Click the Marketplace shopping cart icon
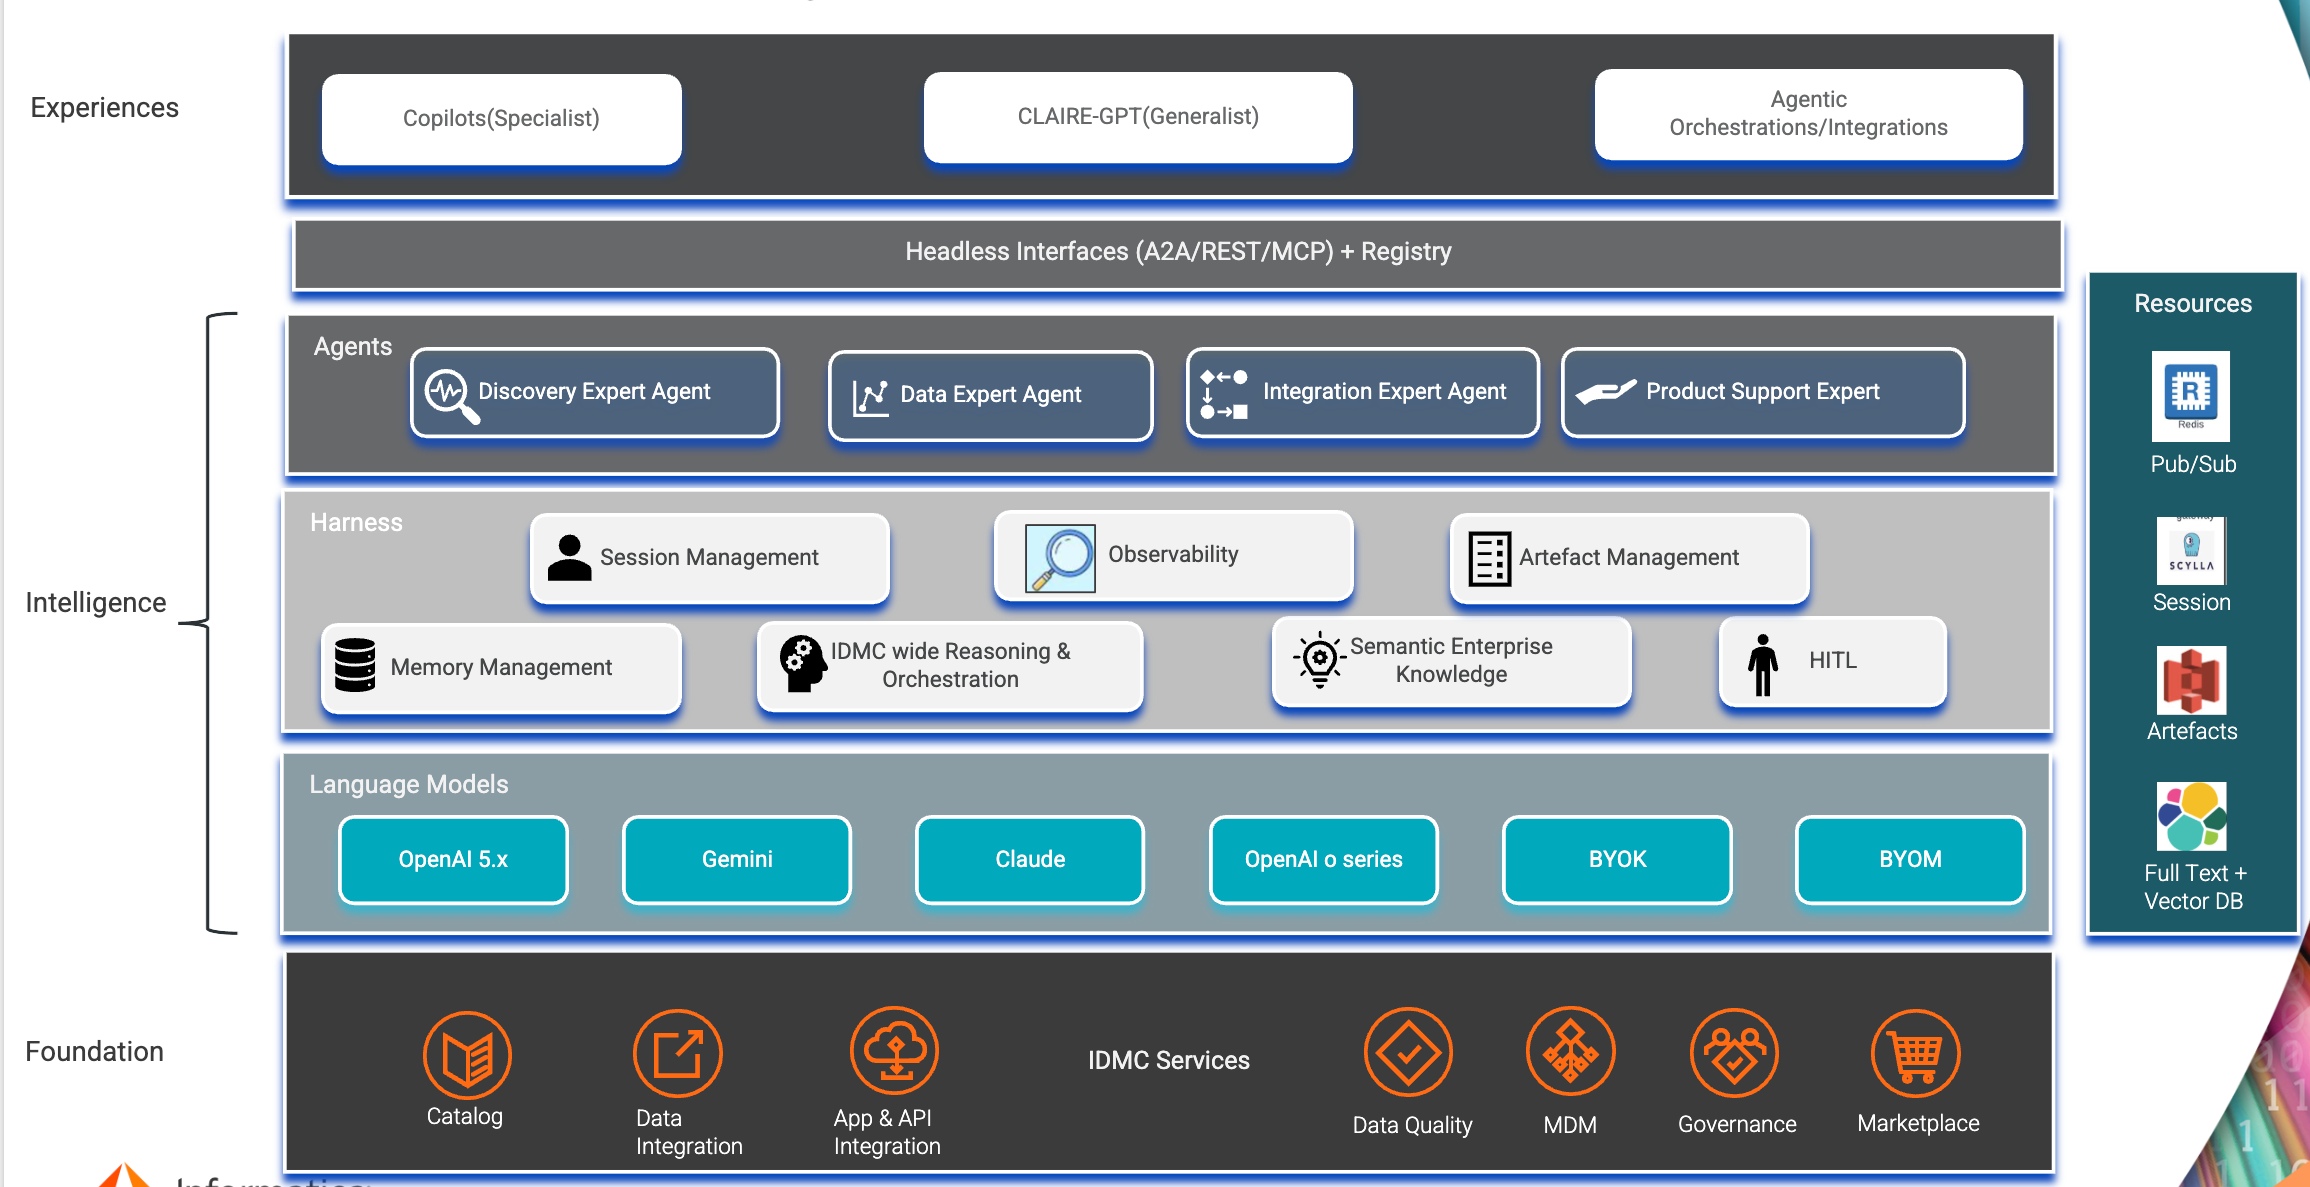The image size is (2310, 1187). (x=1916, y=1054)
